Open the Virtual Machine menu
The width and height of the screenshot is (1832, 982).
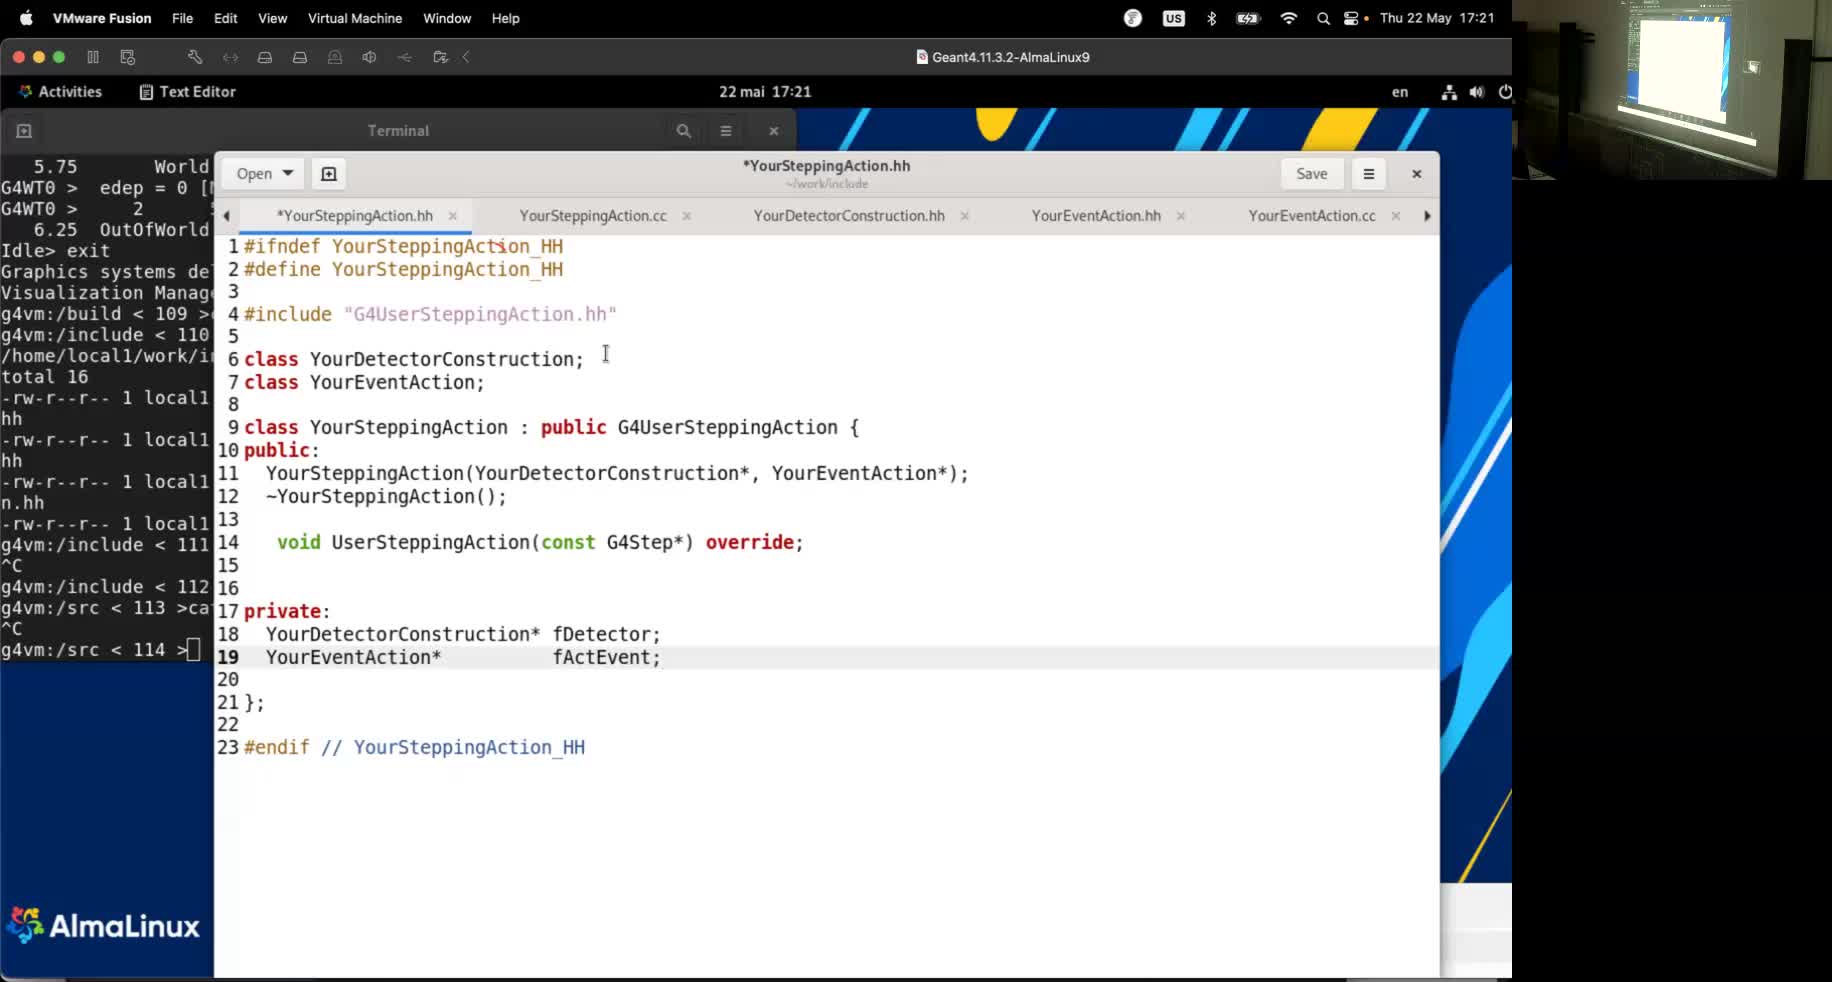click(x=354, y=18)
